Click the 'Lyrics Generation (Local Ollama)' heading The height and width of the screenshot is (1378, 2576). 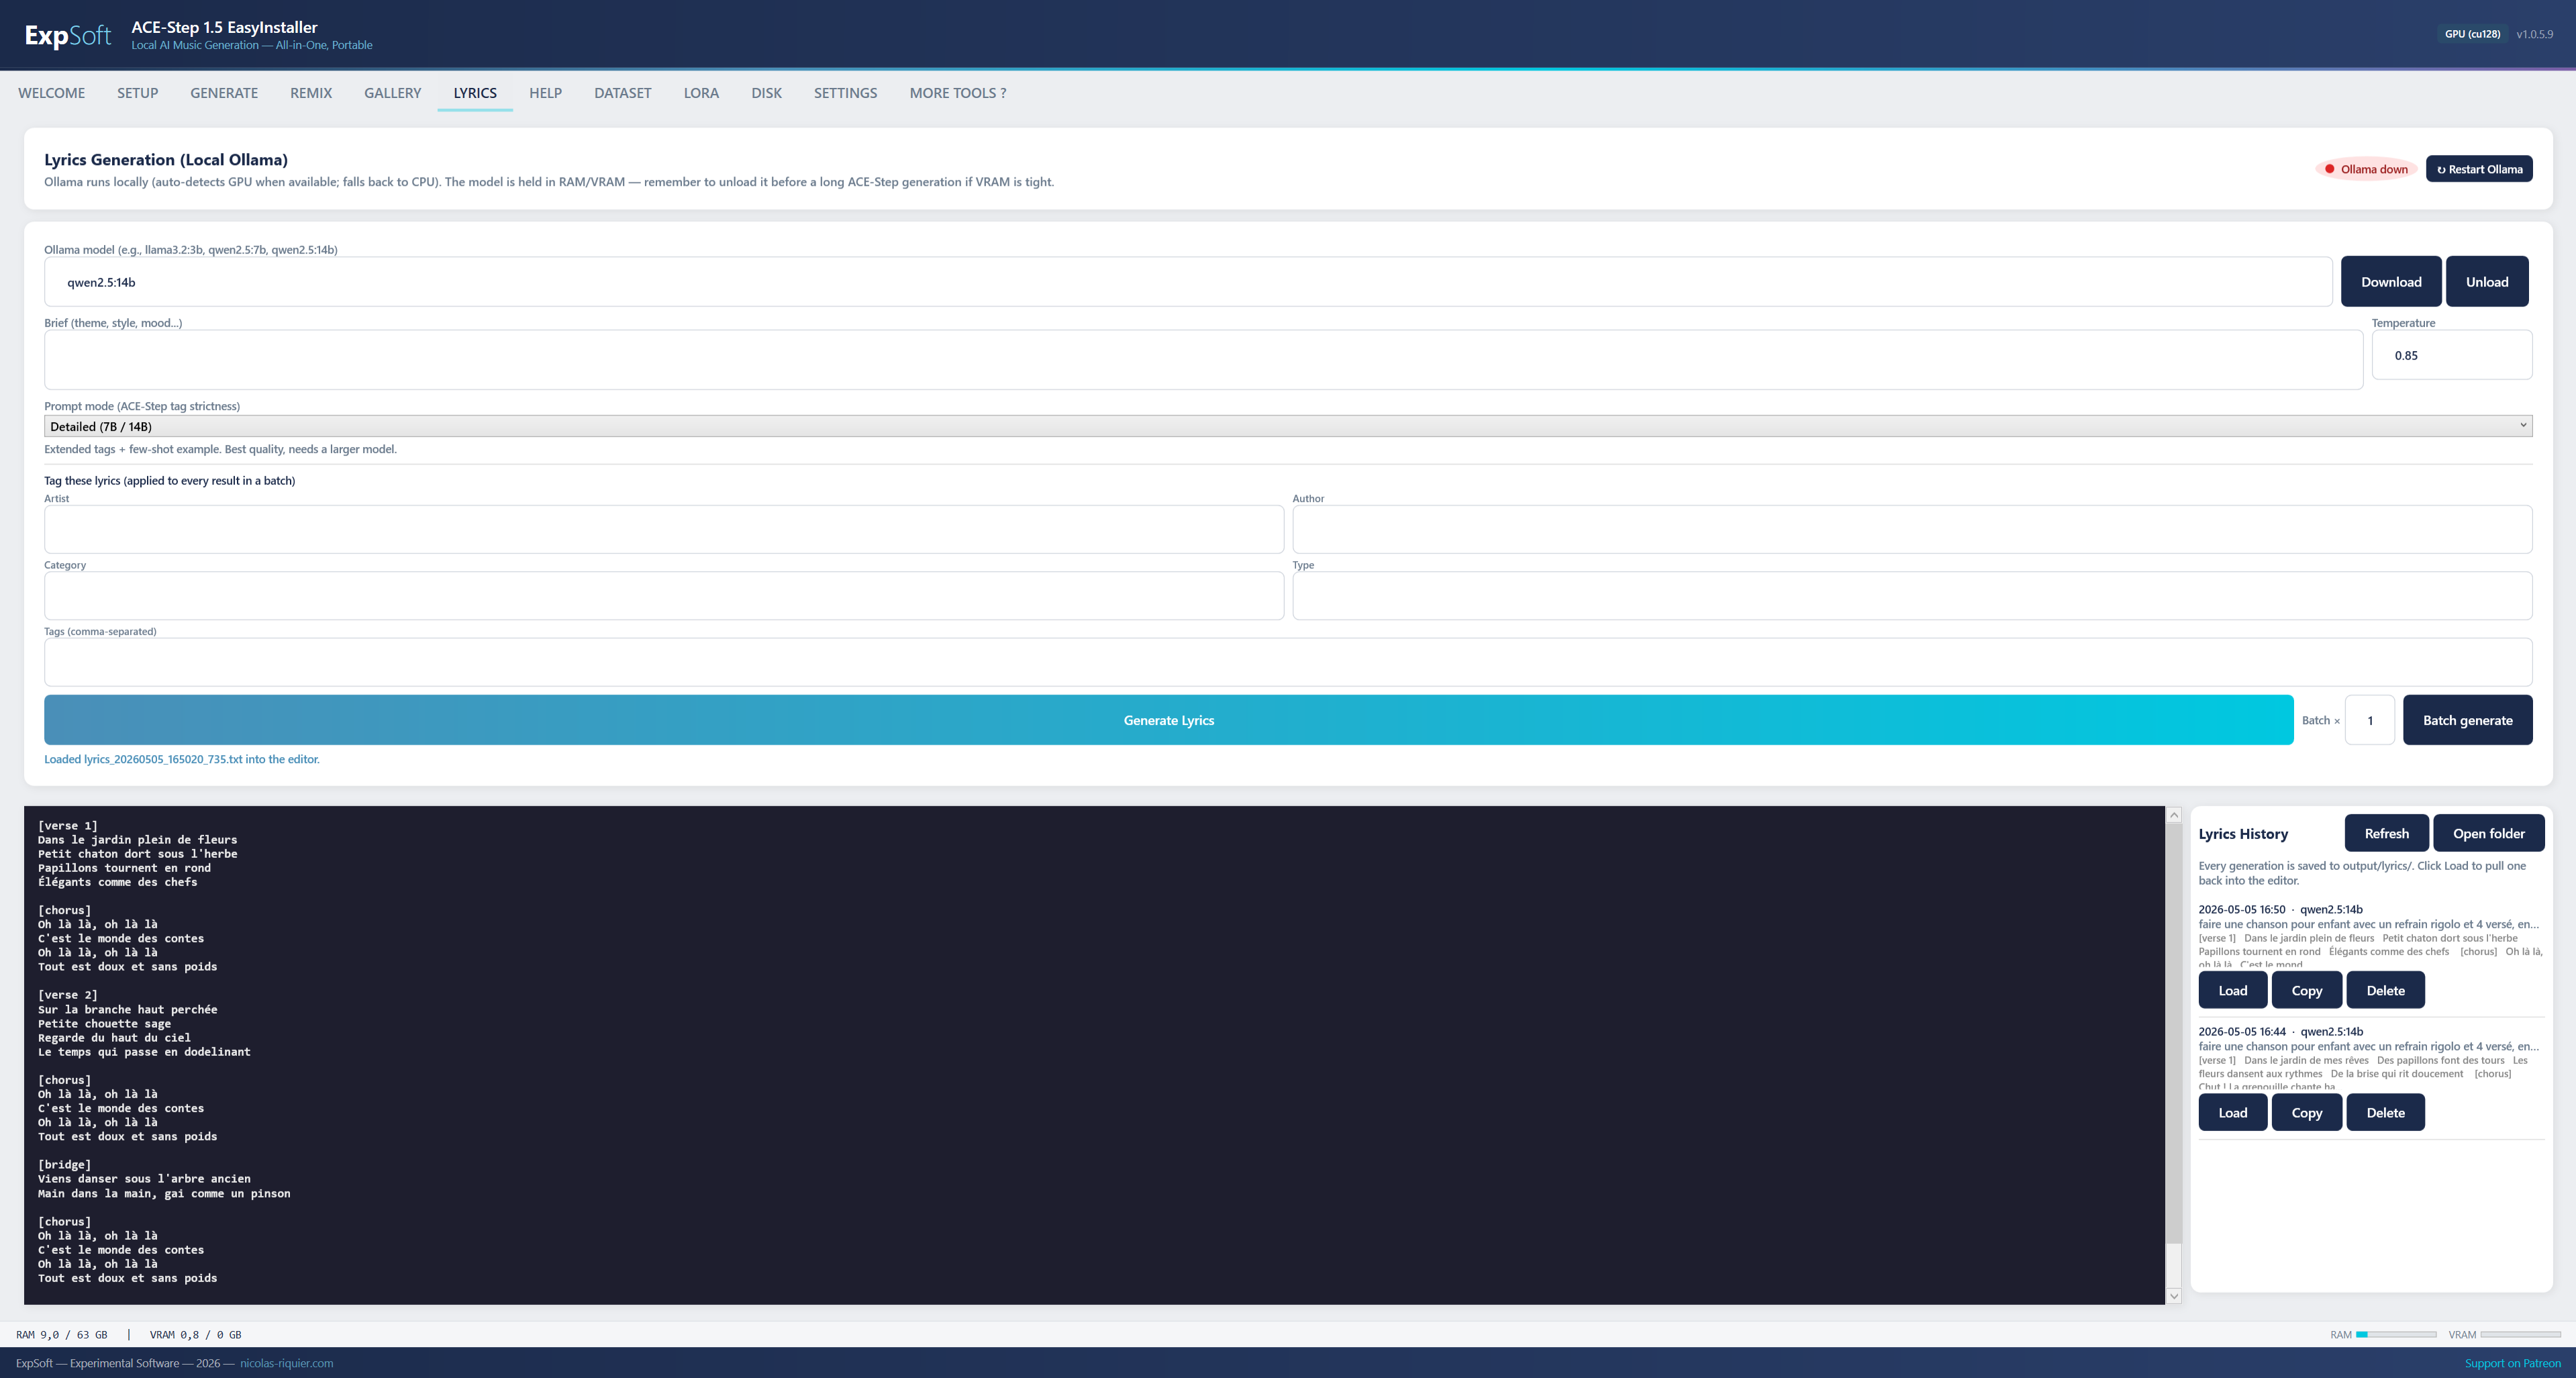coord(166,160)
